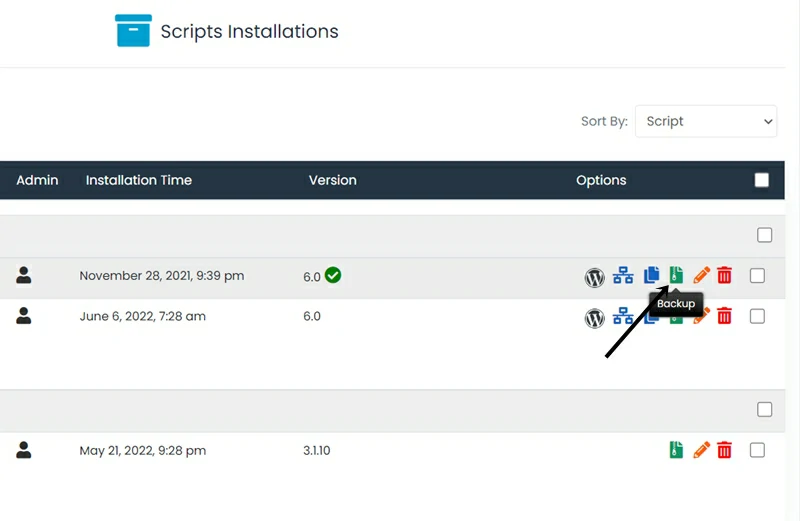The height and width of the screenshot is (521, 800).
Task: Open the Sort By dropdown
Action: 706,121
